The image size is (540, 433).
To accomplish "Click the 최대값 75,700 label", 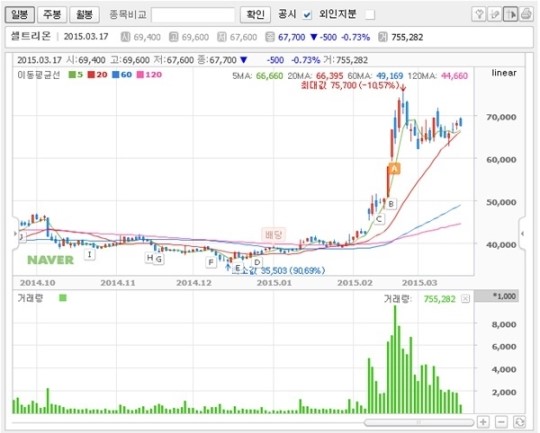I will point(350,85).
